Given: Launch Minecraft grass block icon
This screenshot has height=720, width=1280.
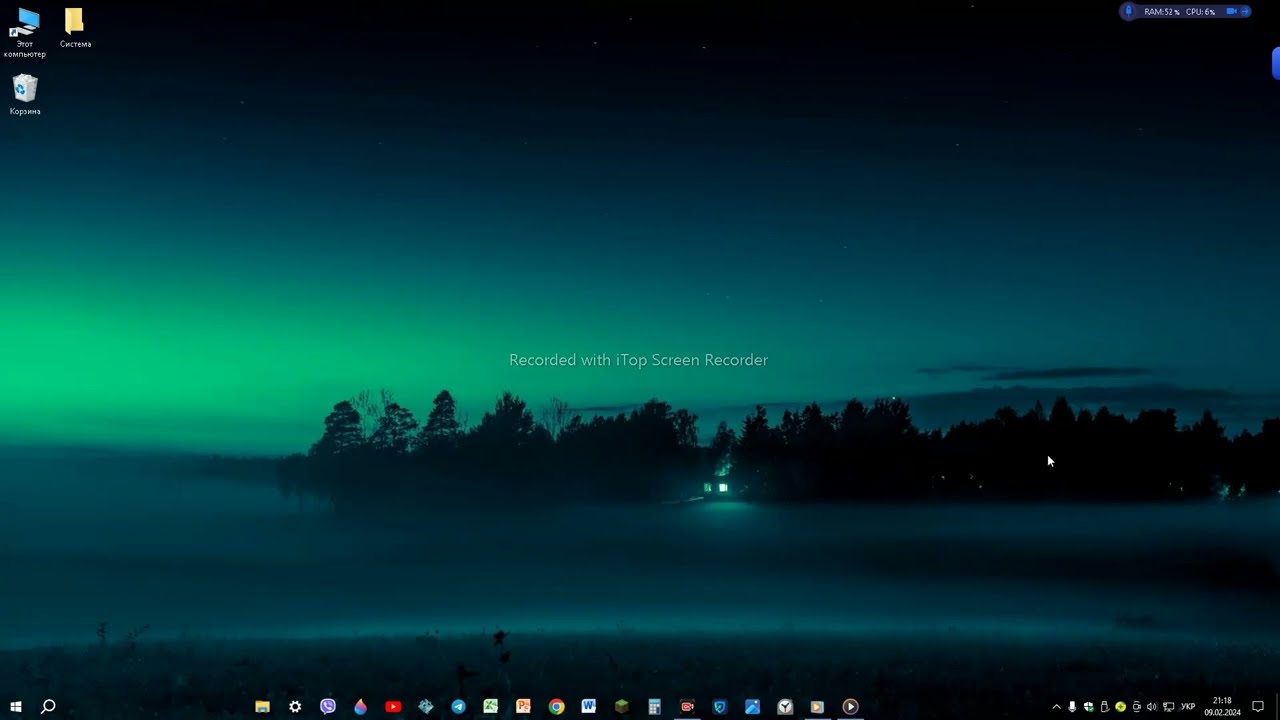Looking at the screenshot, I should 621,707.
